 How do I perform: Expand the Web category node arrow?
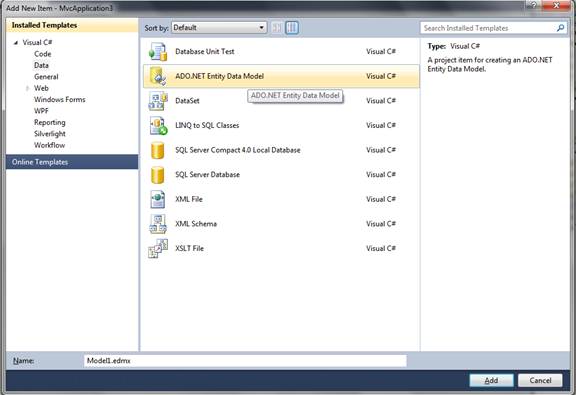pyautogui.click(x=27, y=88)
